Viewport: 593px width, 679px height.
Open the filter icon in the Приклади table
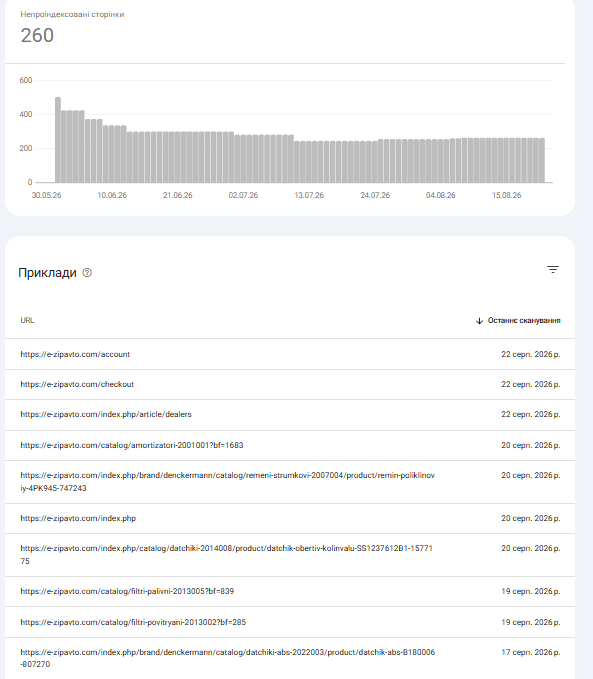[x=553, y=270]
